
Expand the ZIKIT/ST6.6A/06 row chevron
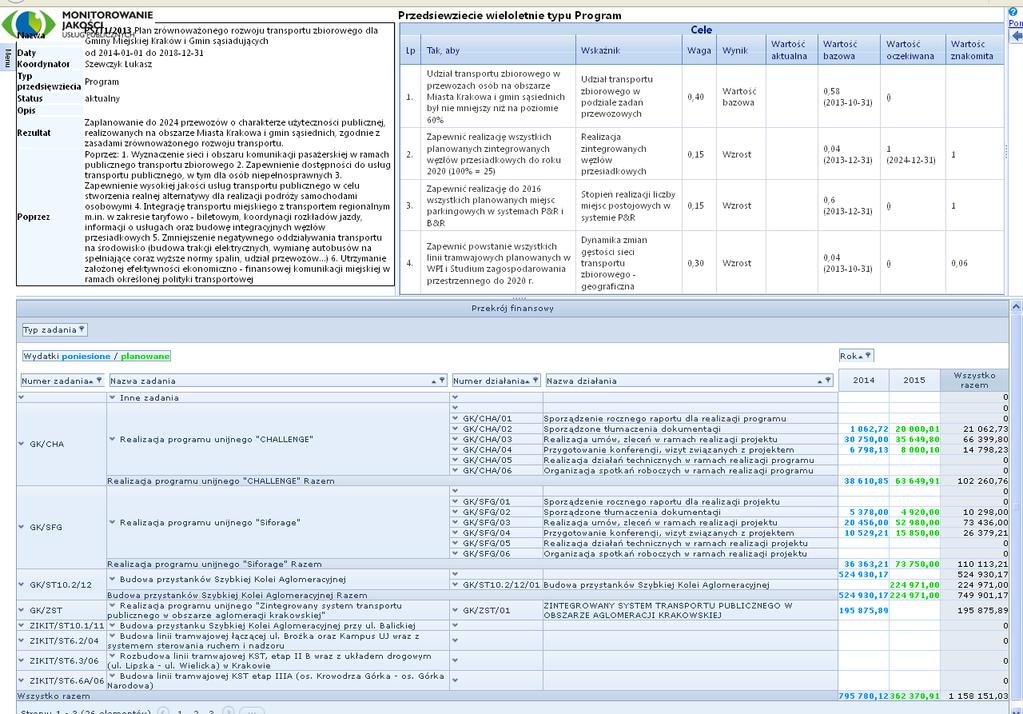(x=22, y=681)
